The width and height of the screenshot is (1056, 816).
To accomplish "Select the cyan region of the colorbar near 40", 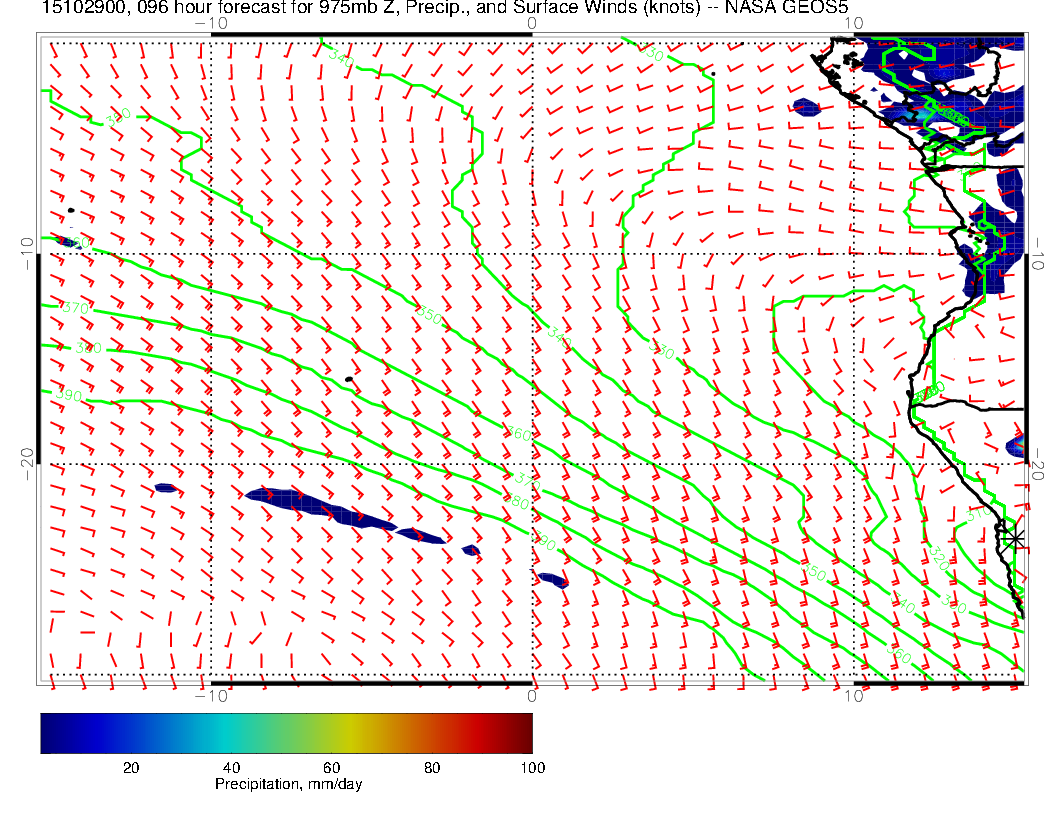I will [x=231, y=733].
